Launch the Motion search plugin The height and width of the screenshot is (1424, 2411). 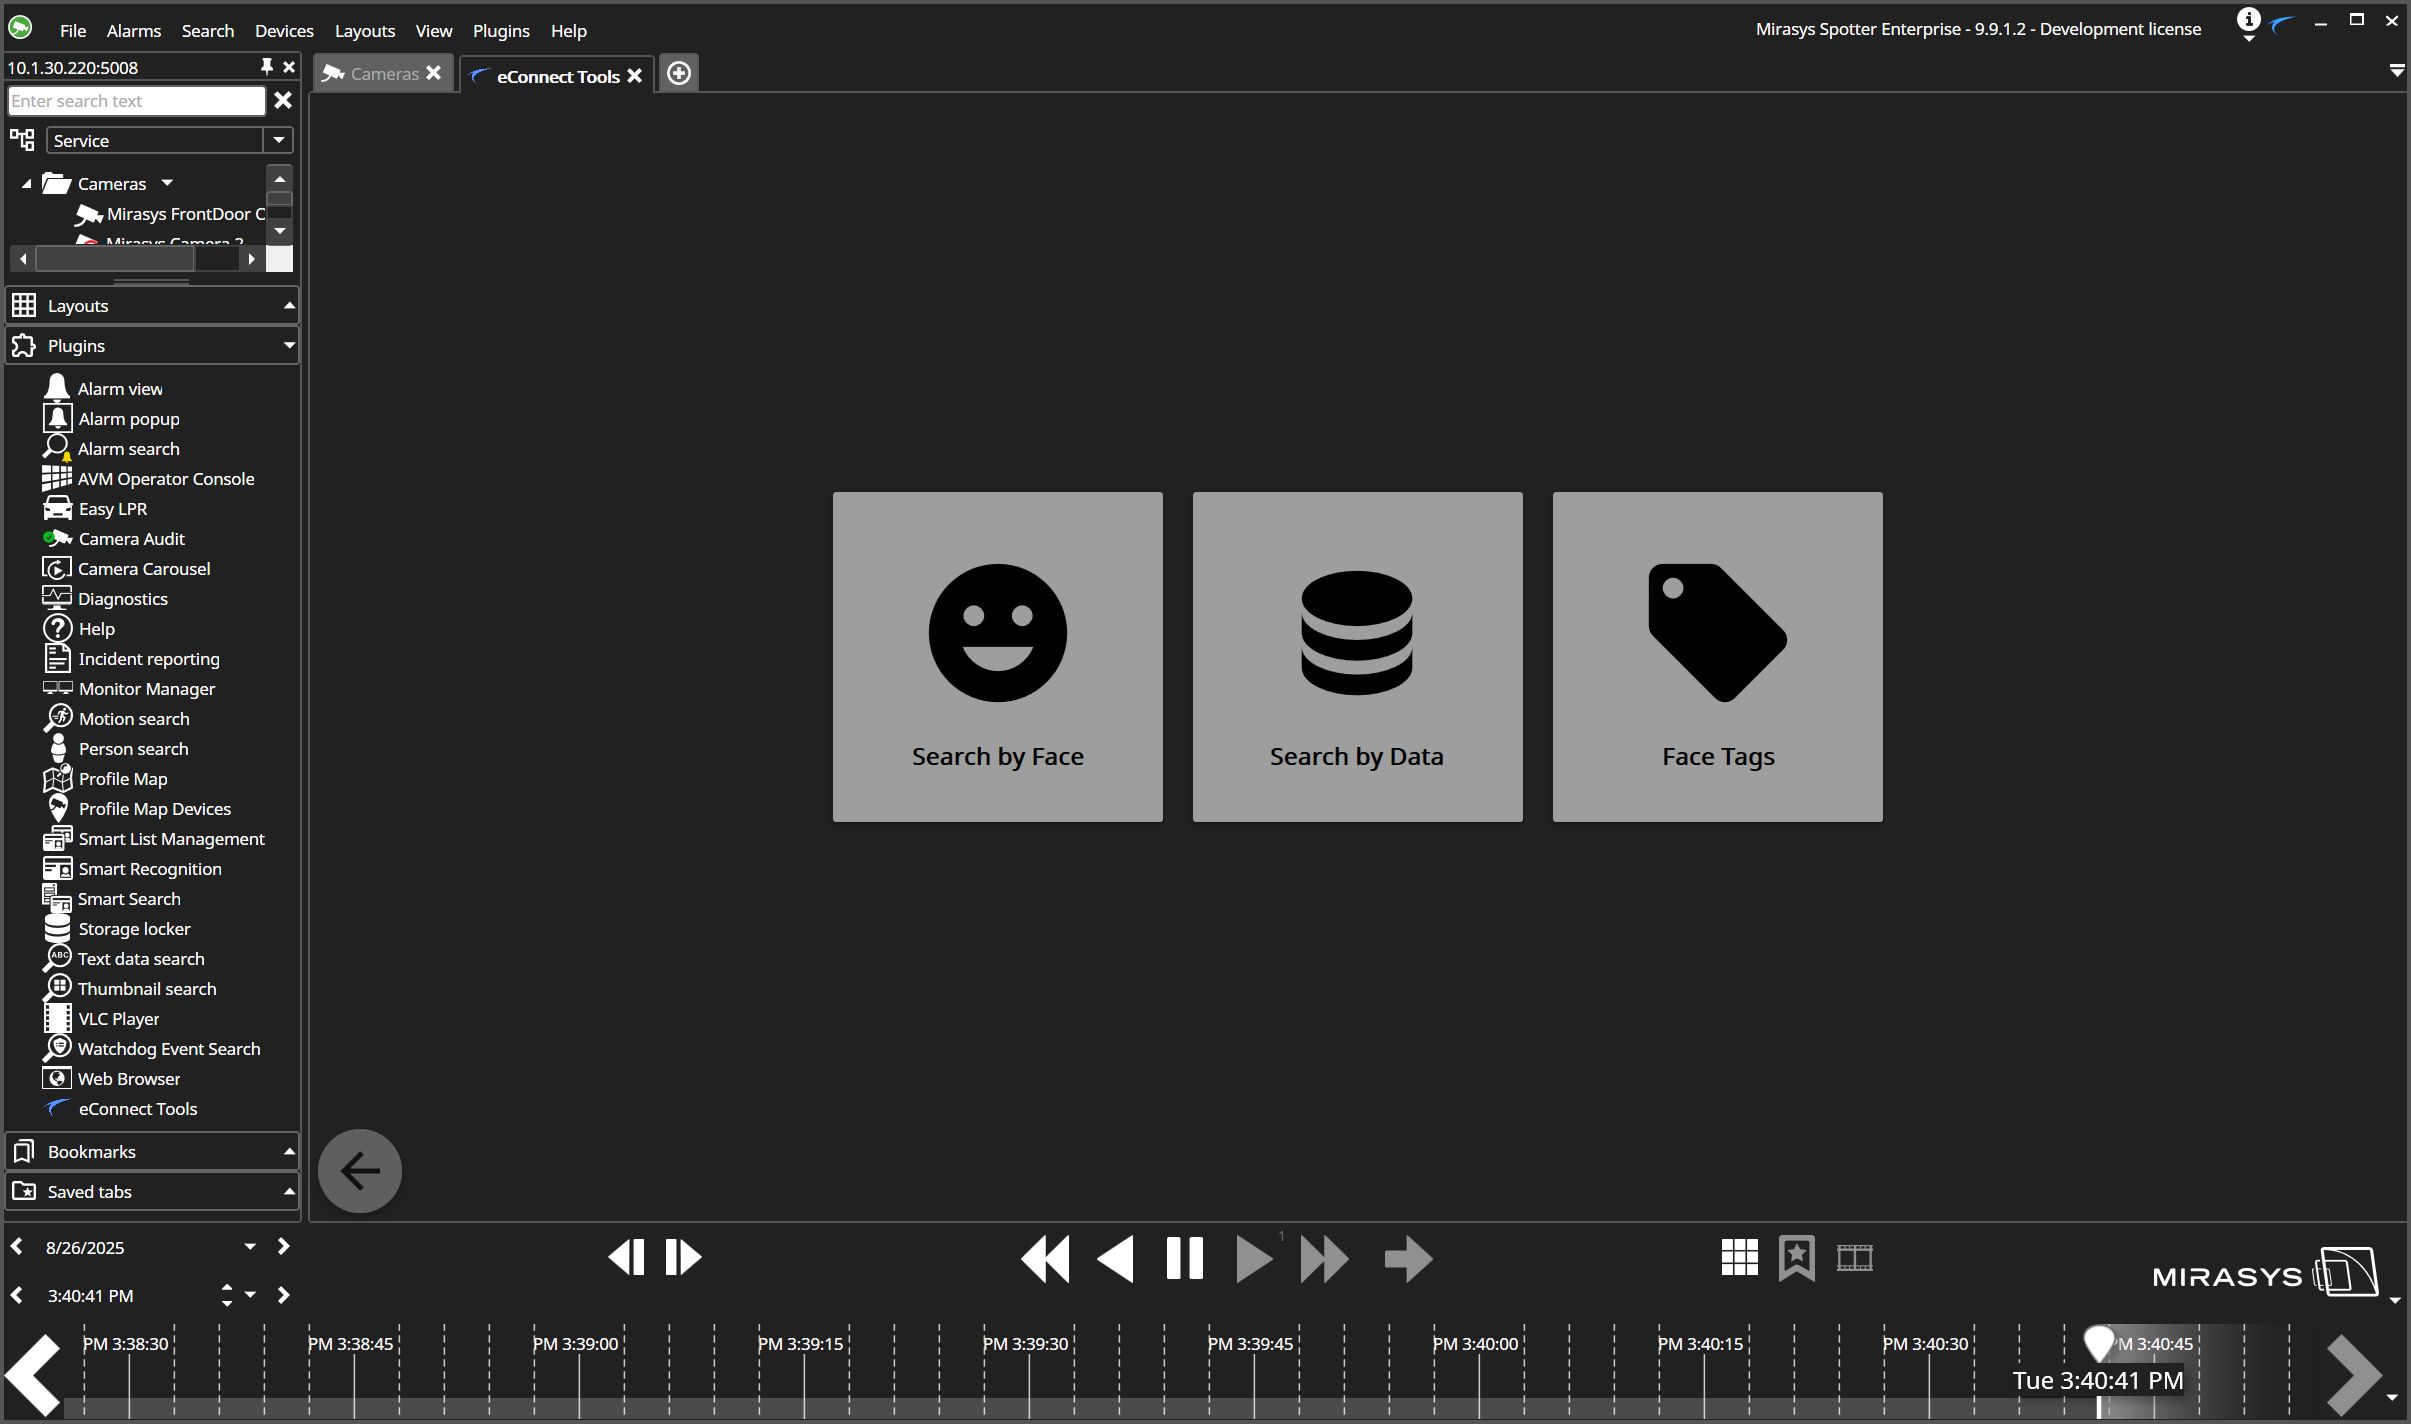tap(134, 718)
